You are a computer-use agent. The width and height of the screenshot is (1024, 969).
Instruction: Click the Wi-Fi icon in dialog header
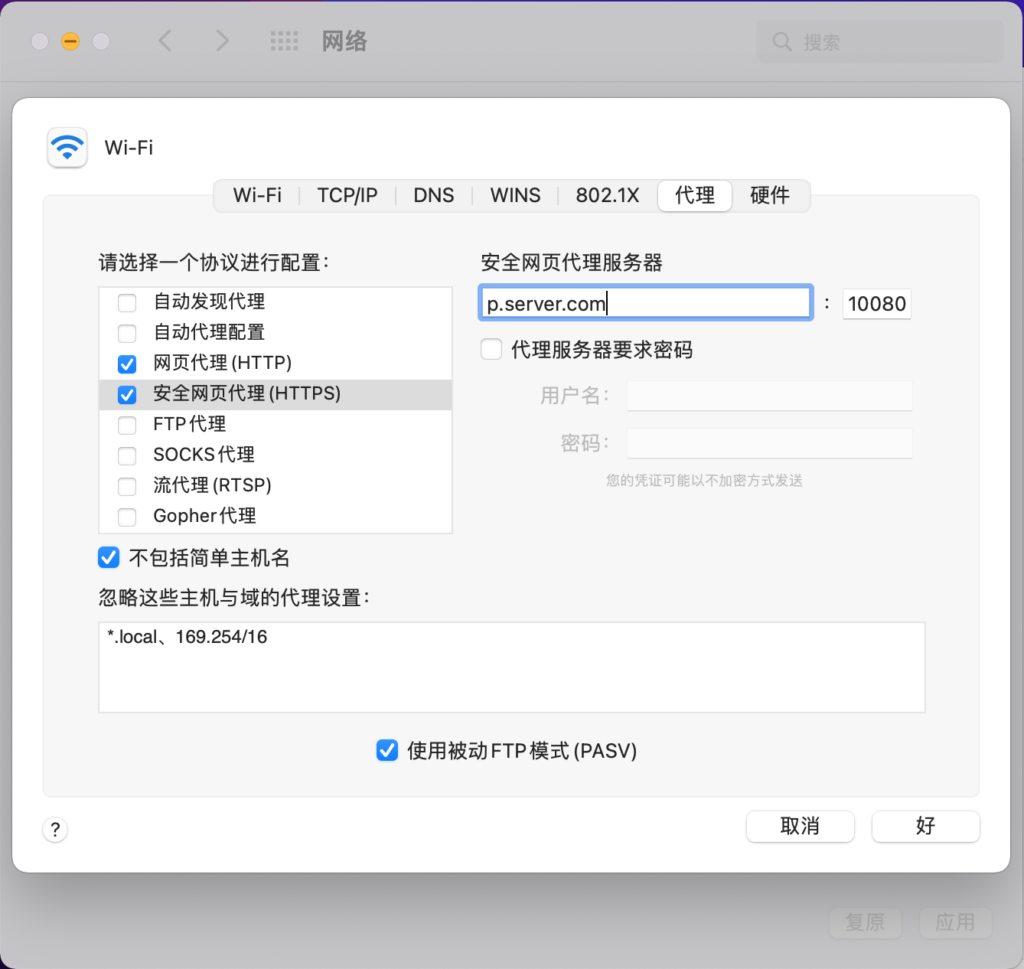point(67,148)
